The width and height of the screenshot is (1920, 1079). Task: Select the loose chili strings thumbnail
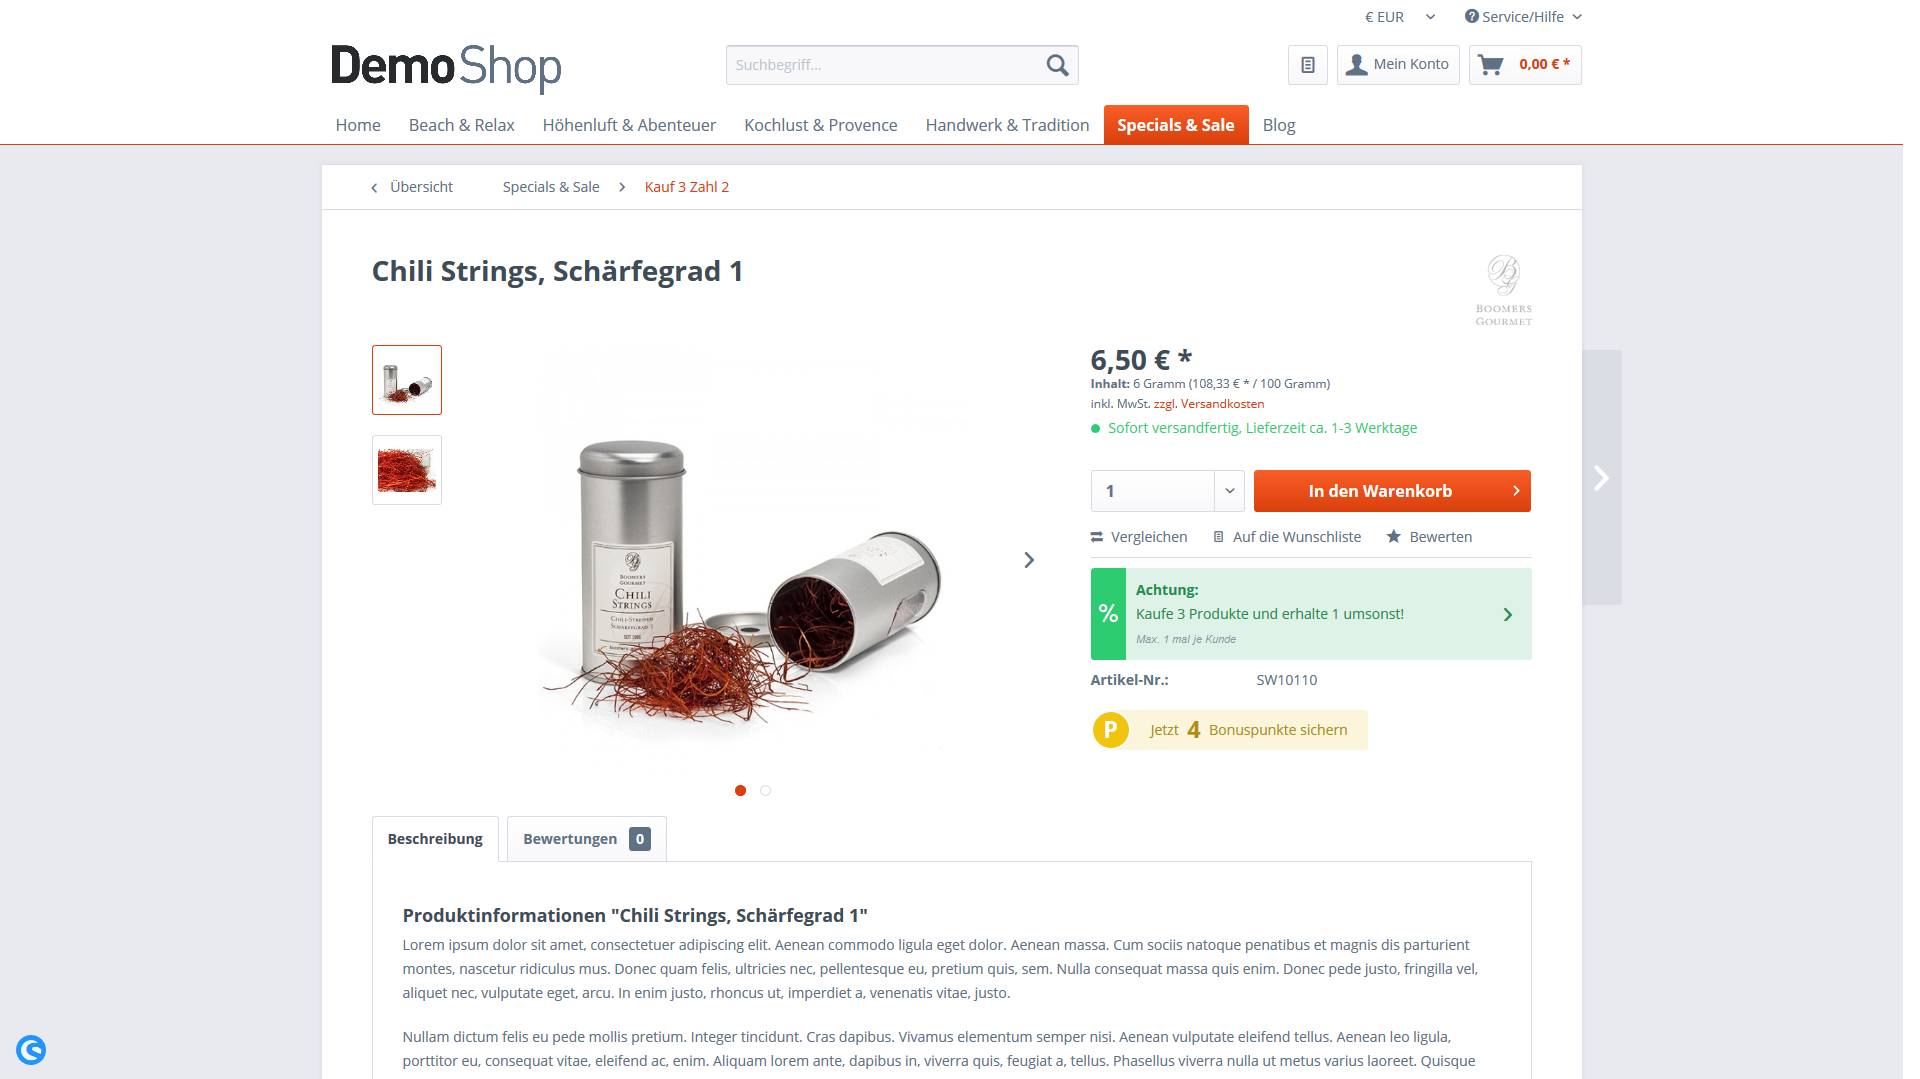[x=407, y=470]
